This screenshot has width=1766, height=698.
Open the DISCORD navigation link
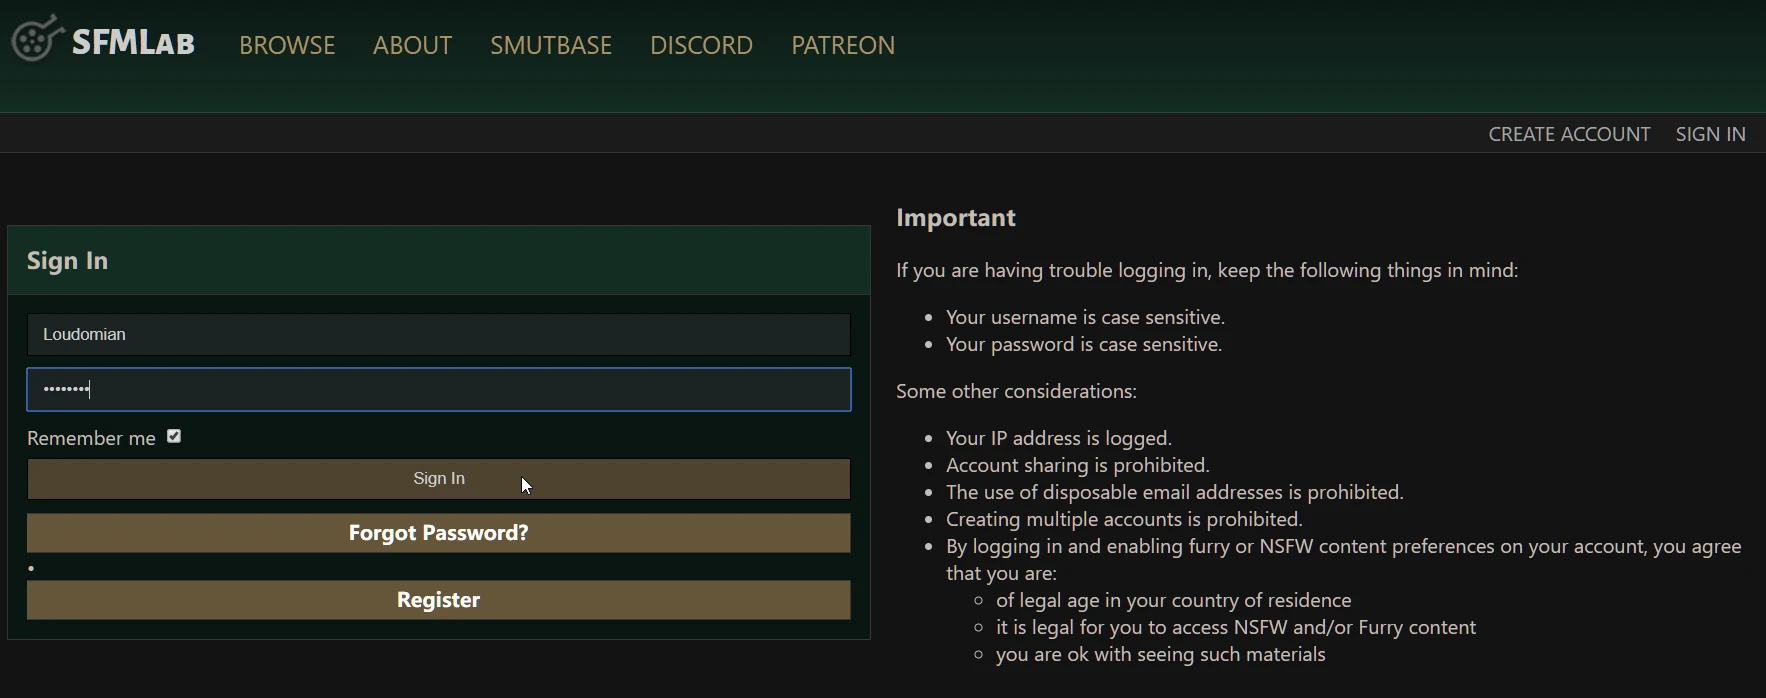point(701,45)
